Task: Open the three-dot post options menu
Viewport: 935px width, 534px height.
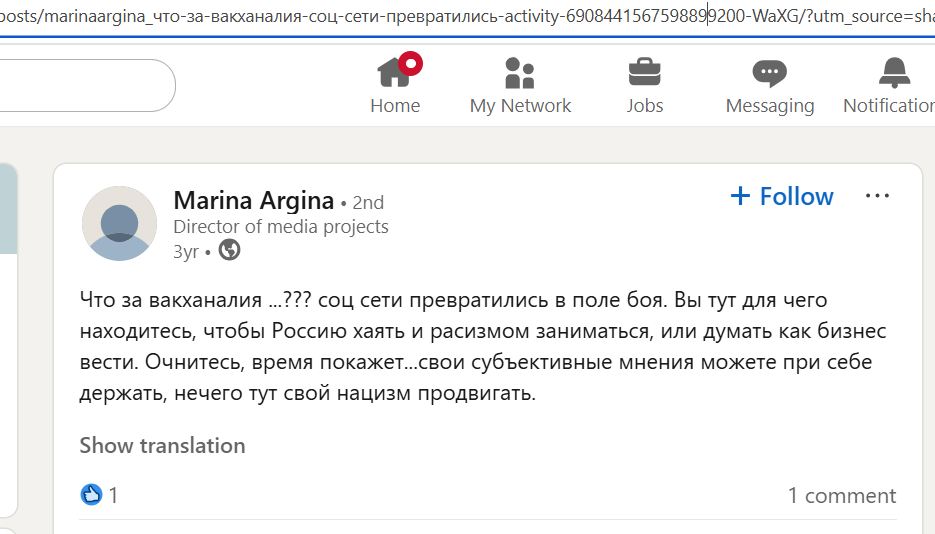Action: [x=877, y=196]
